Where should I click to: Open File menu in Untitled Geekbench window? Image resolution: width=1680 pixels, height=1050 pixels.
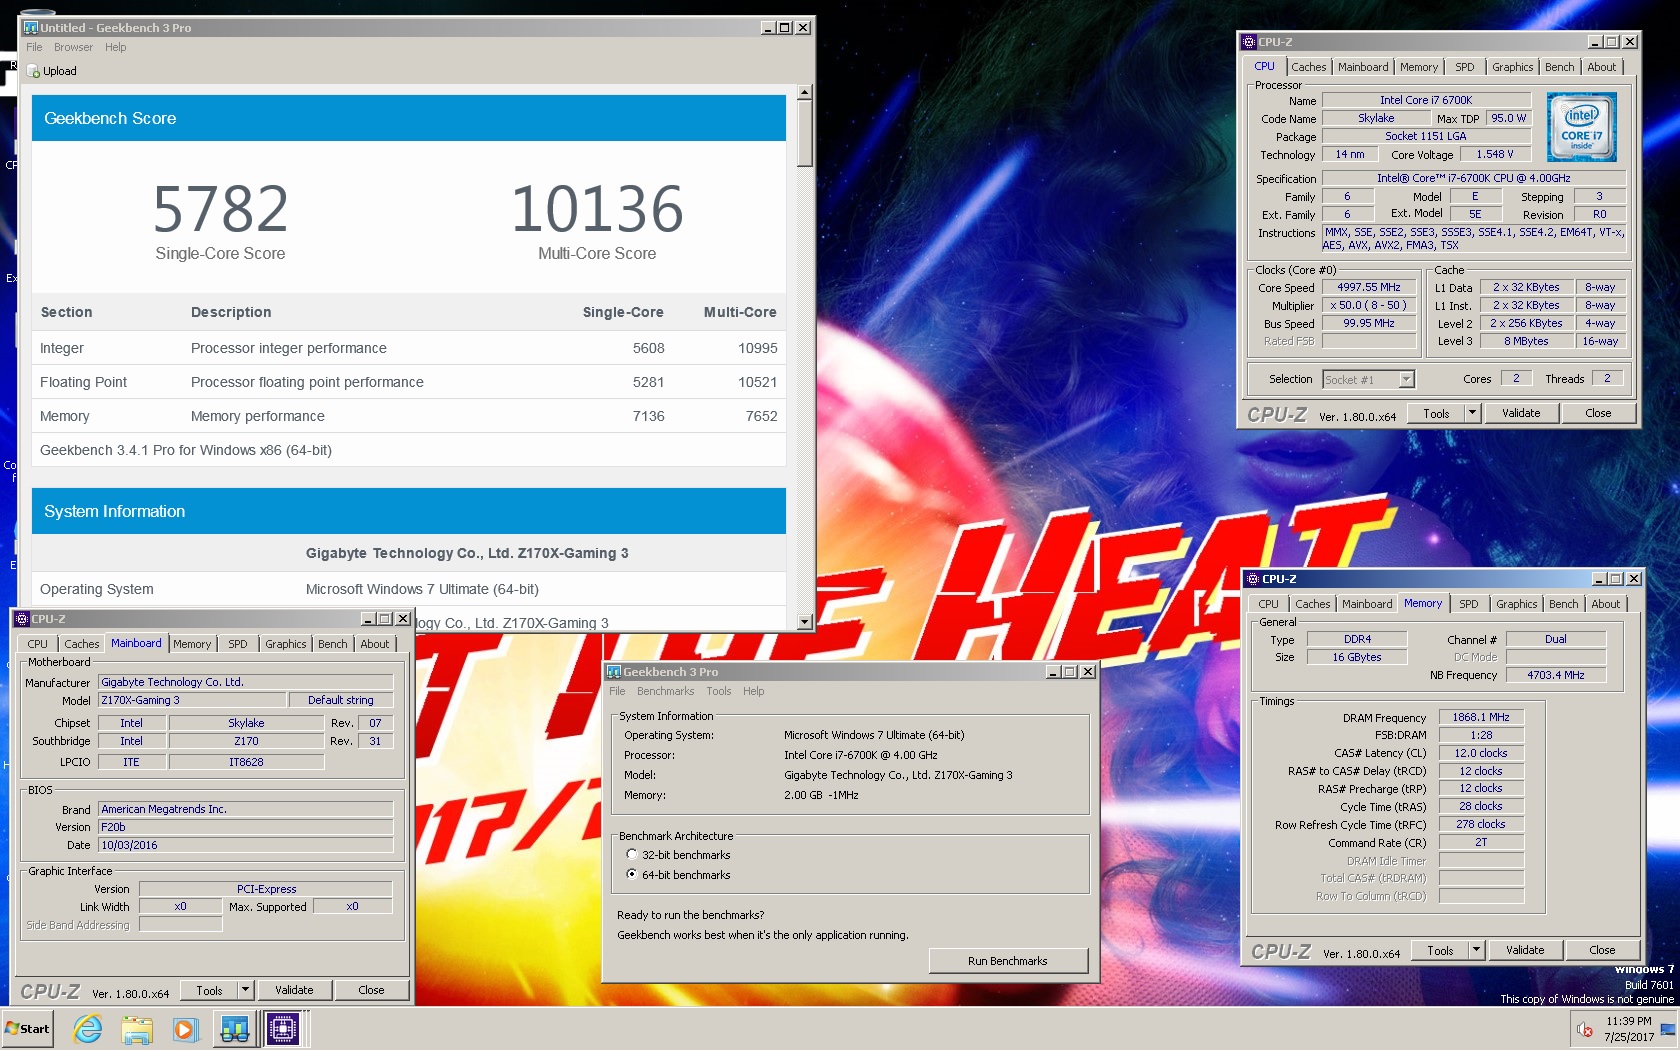click(x=34, y=47)
